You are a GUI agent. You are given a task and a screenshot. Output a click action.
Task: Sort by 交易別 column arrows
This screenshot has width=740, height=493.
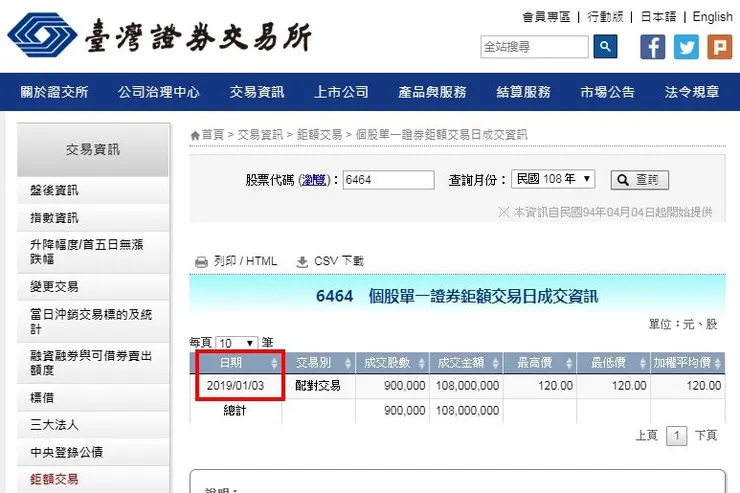pos(348,363)
